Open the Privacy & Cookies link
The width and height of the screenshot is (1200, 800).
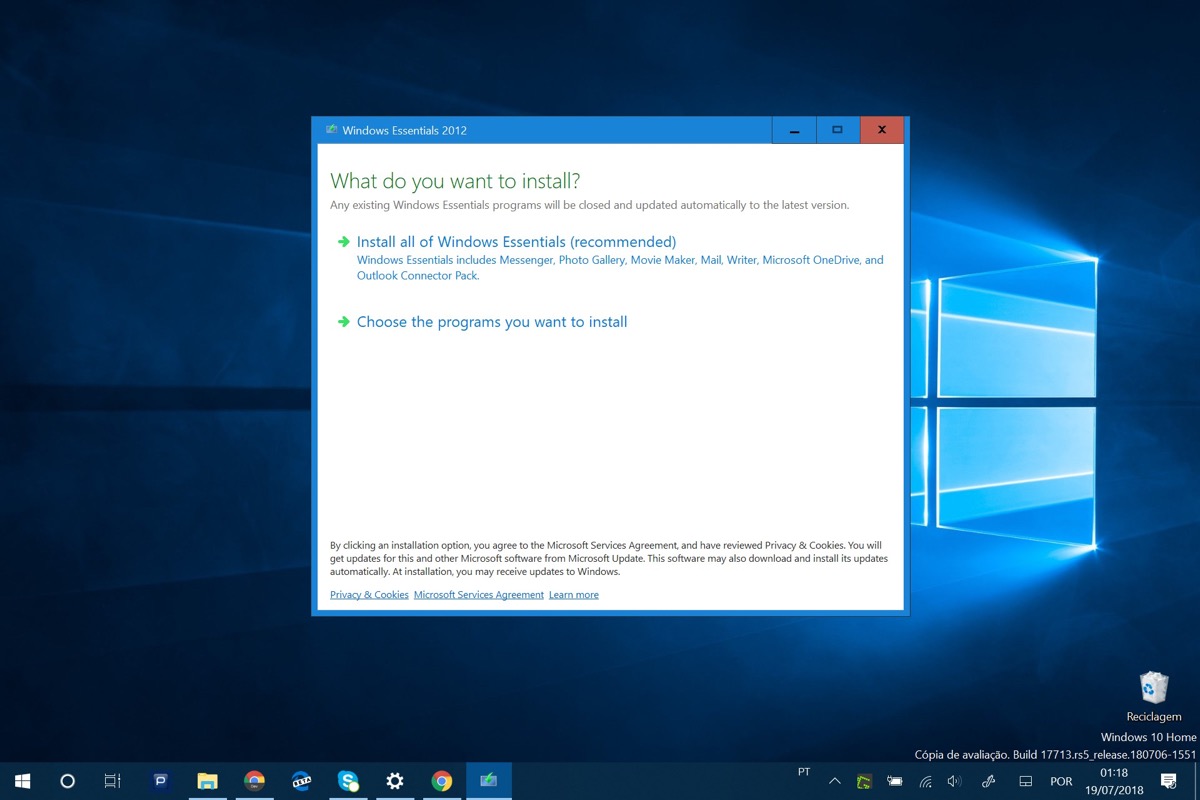click(369, 595)
